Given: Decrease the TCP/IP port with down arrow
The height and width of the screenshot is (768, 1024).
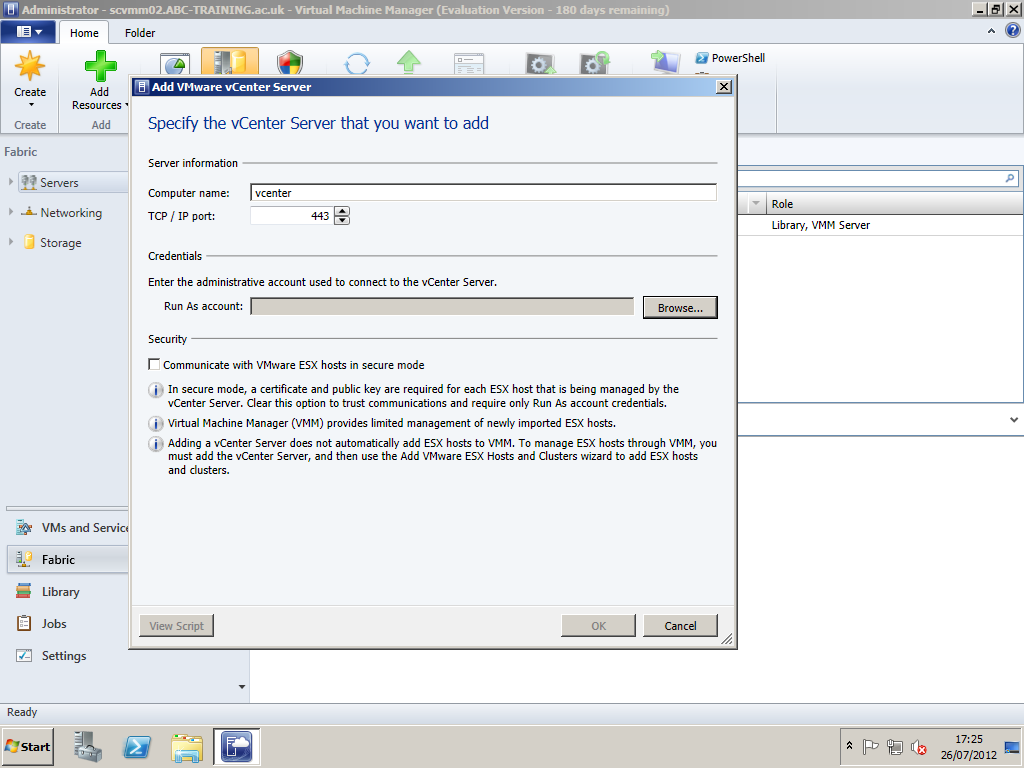Looking at the screenshot, I should pos(342,220).
